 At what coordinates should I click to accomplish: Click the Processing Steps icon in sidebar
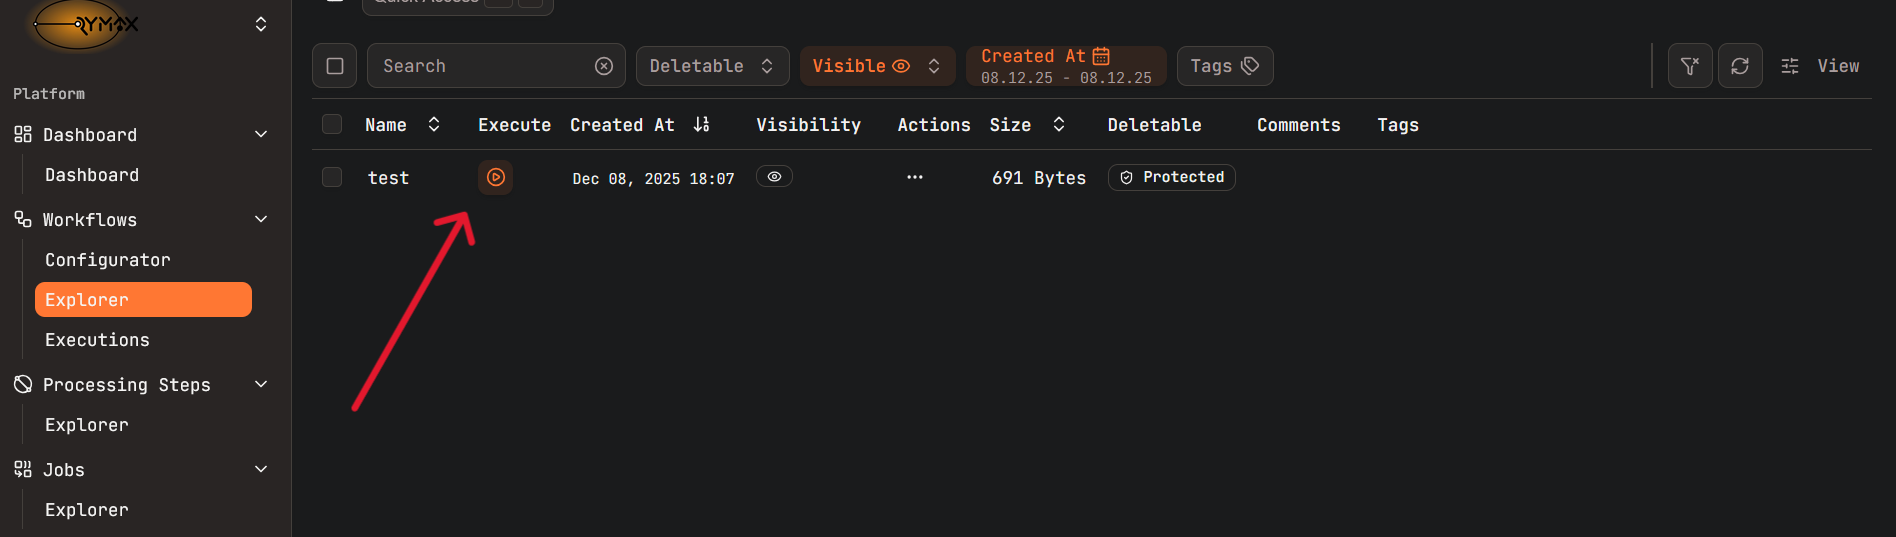[x=23, y=384]
